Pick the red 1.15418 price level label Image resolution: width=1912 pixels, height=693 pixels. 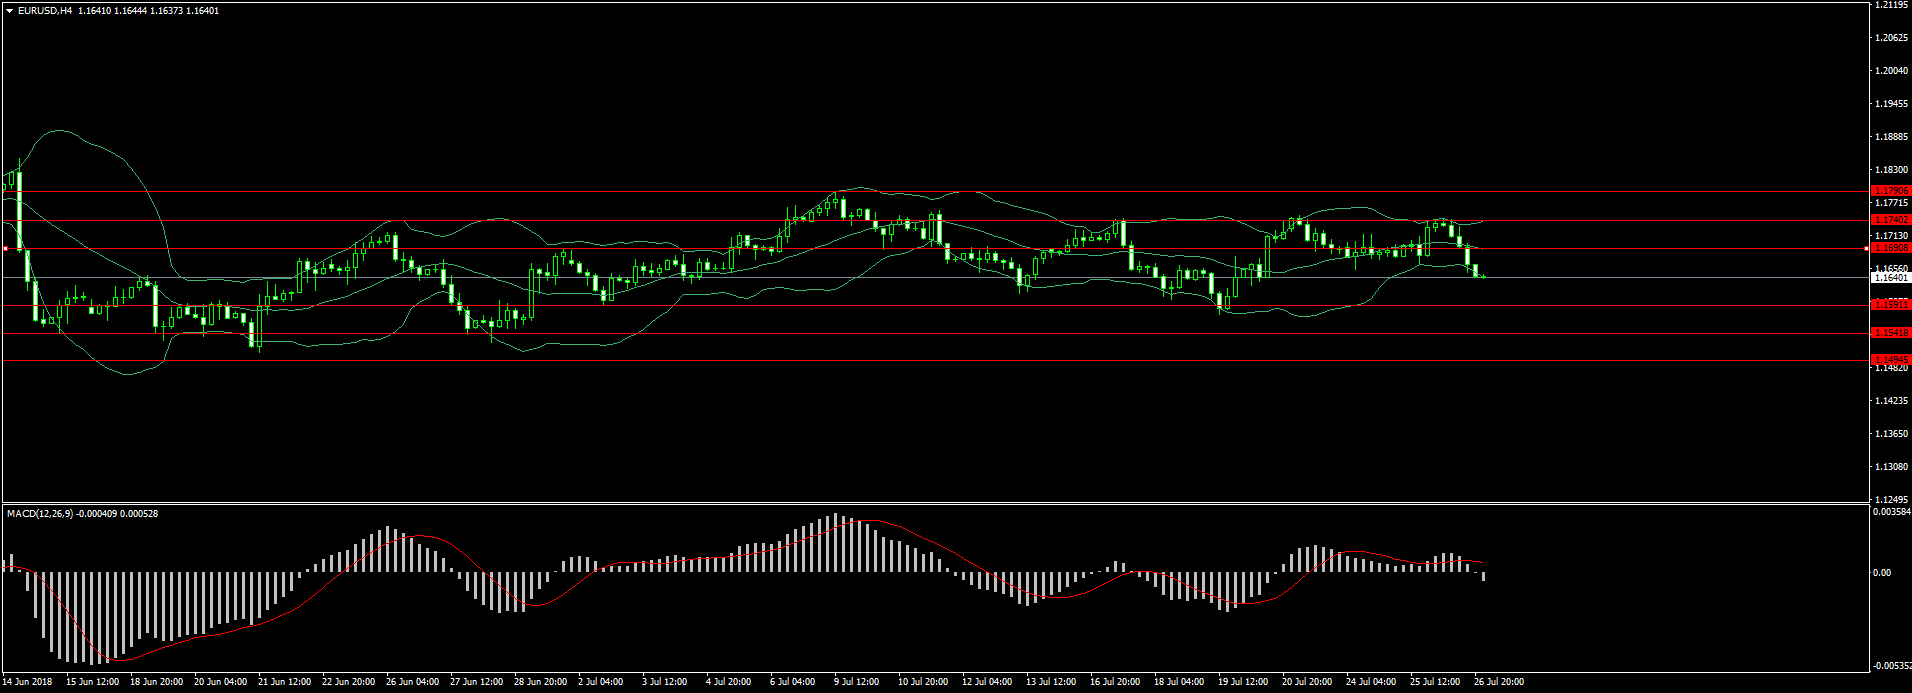pos(1890,333)
